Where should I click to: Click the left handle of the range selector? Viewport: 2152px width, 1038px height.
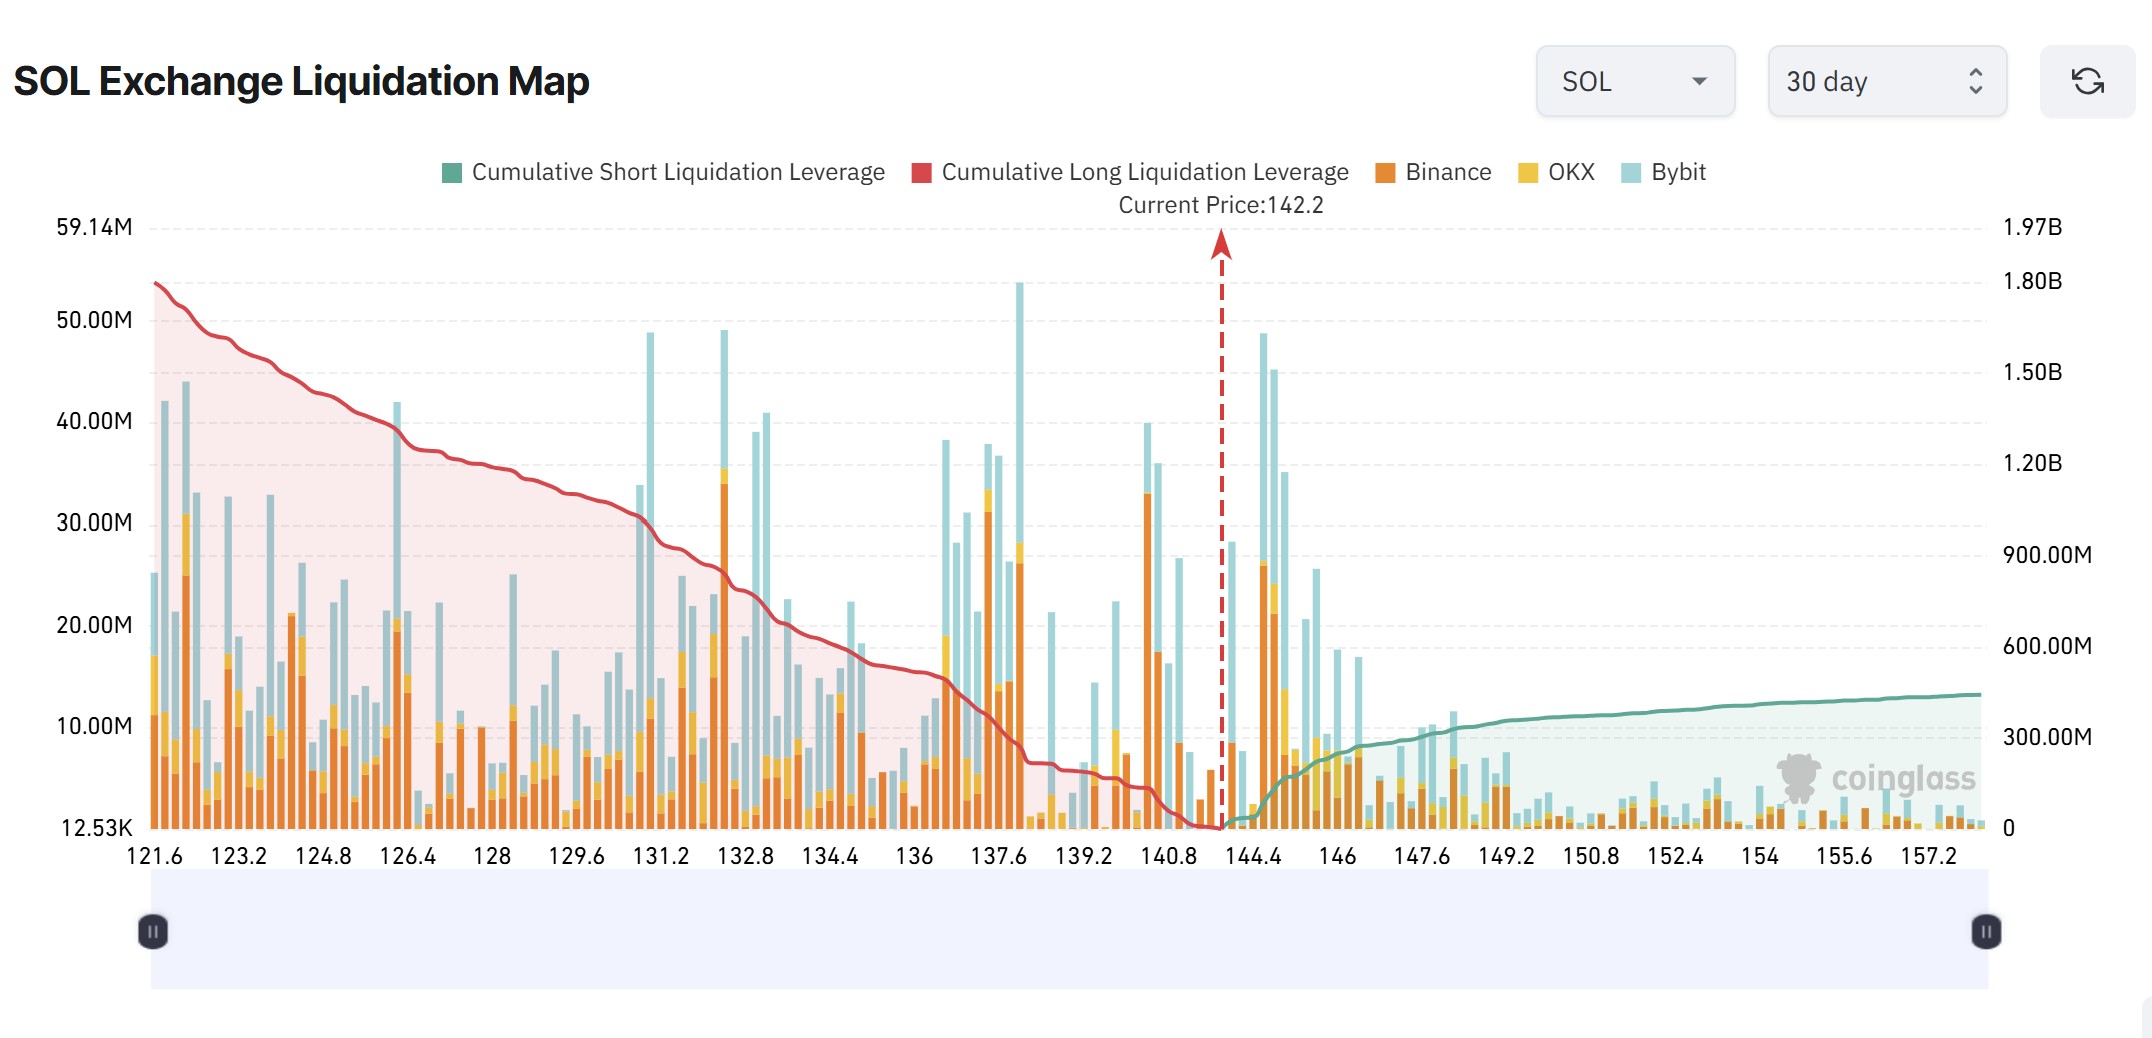click(152, 931)
